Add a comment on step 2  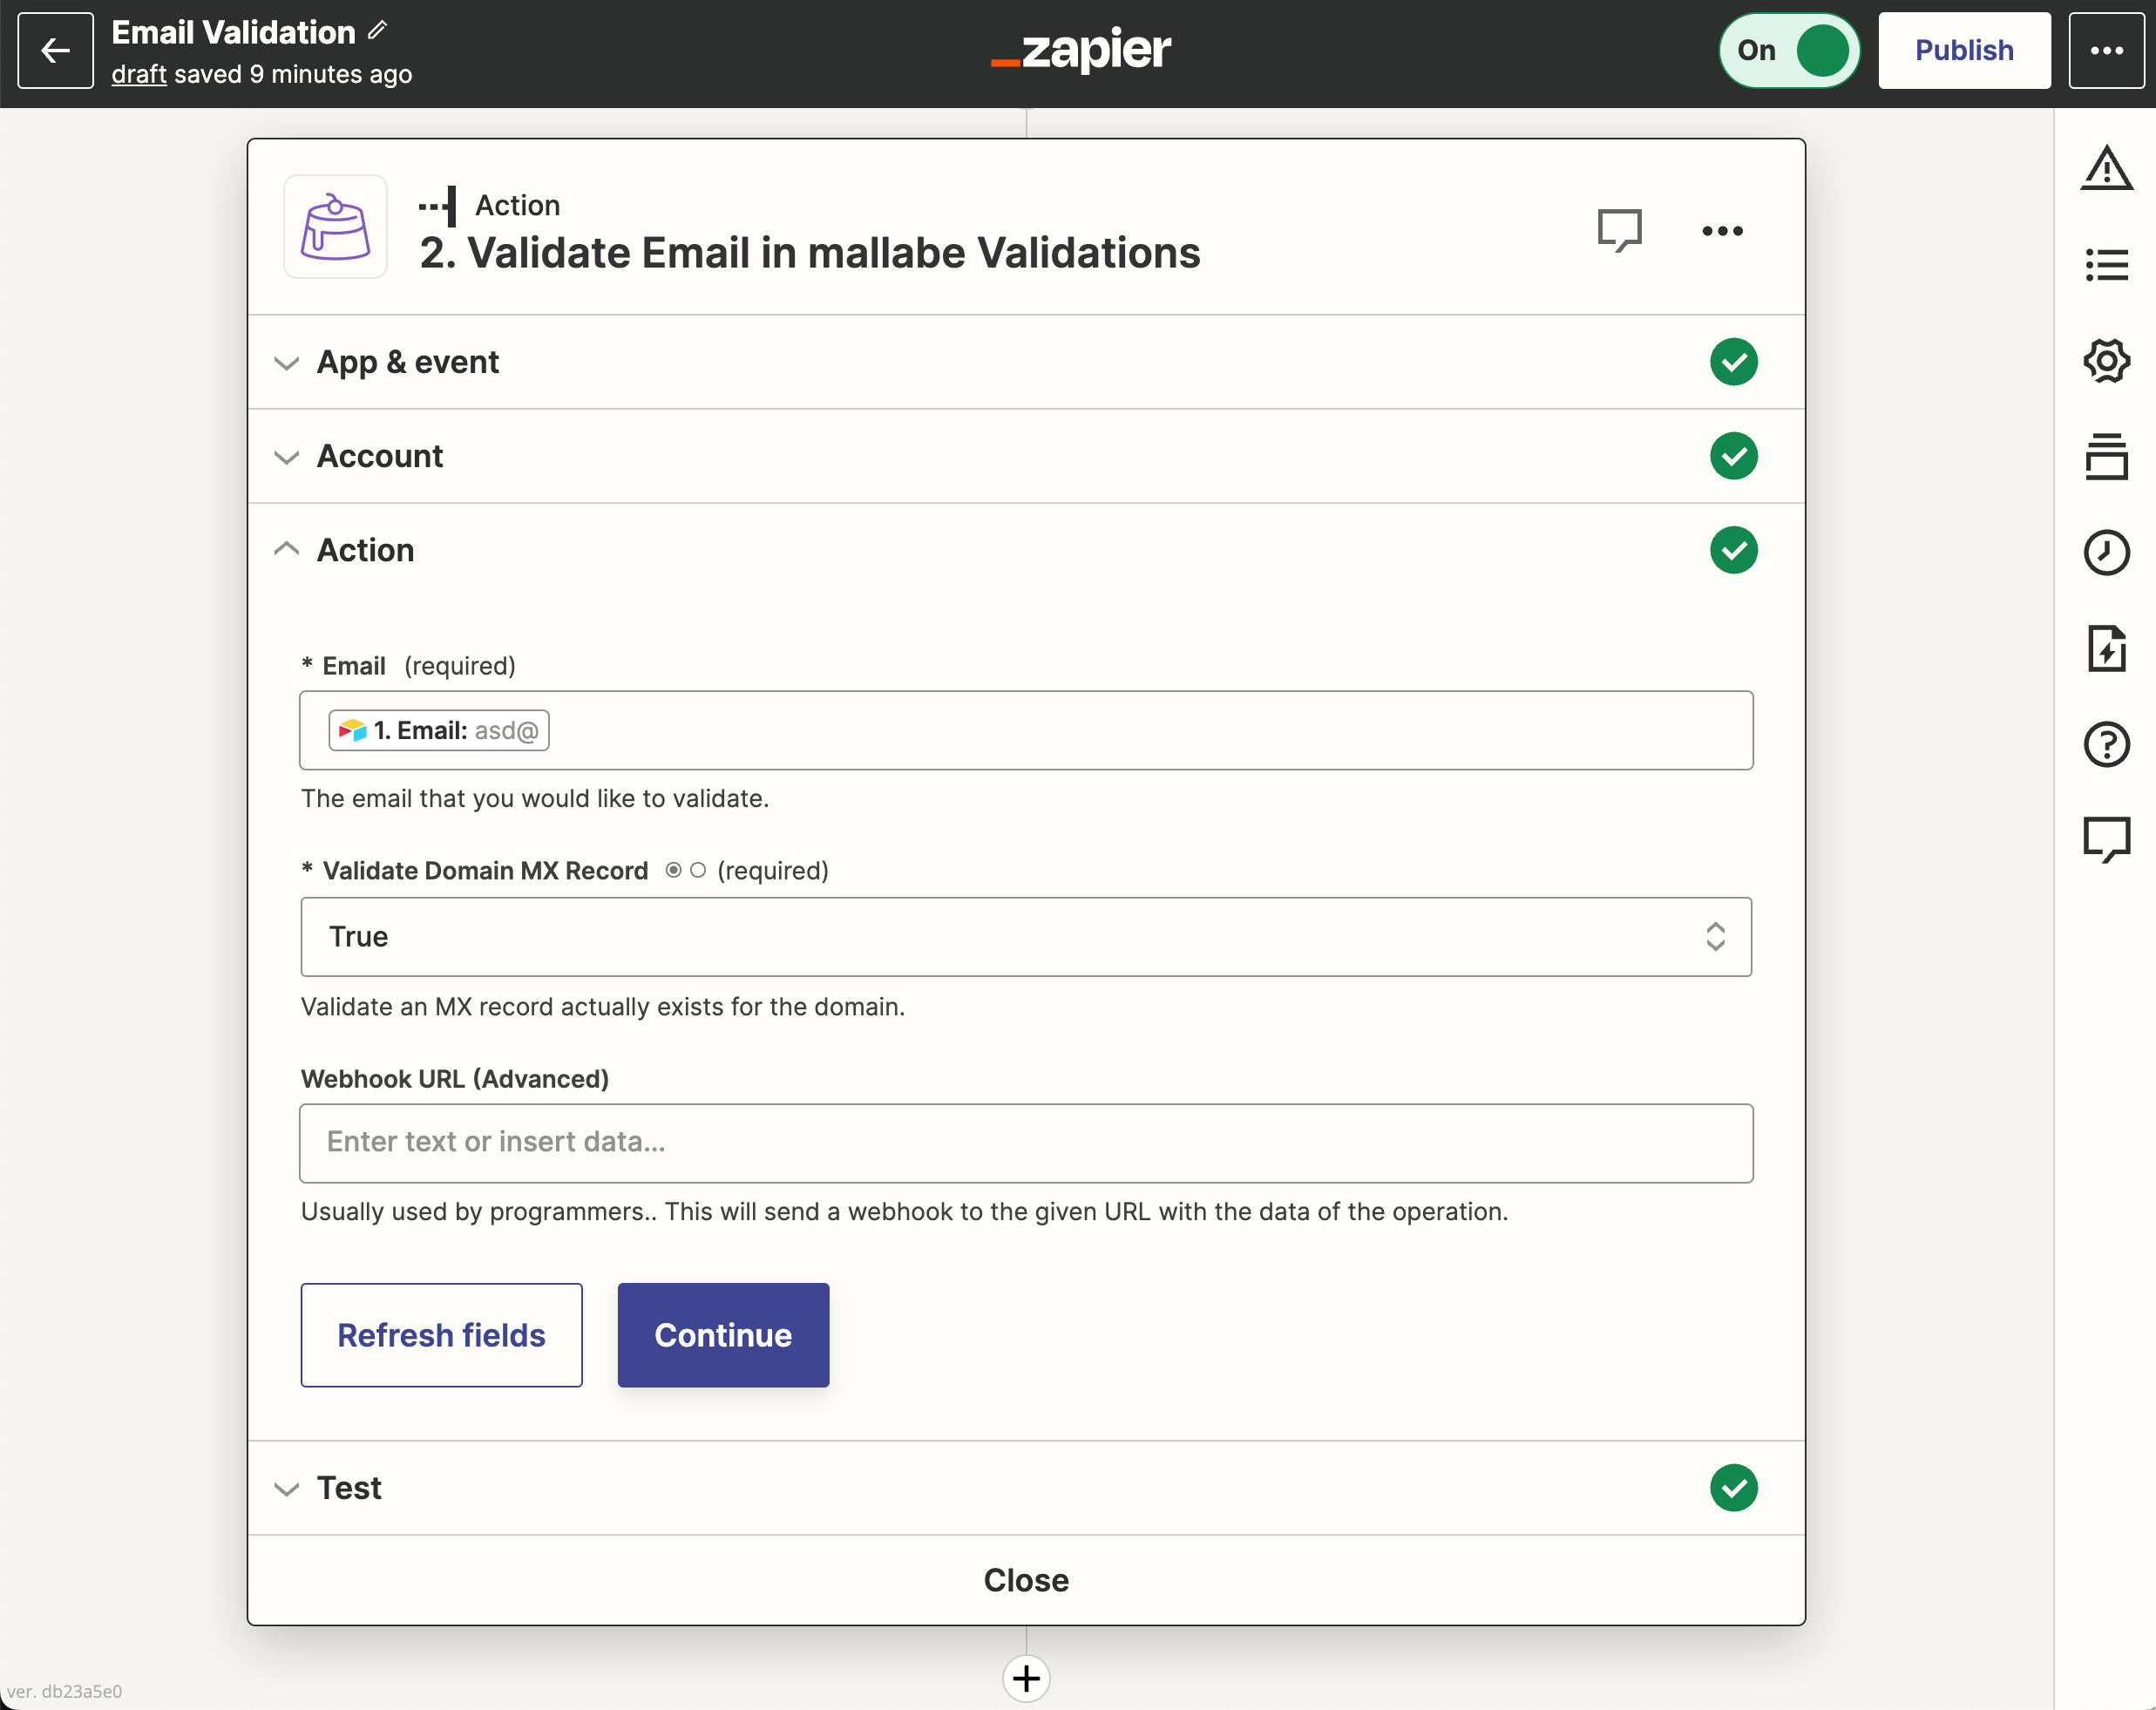click(x=1619, y=230)
